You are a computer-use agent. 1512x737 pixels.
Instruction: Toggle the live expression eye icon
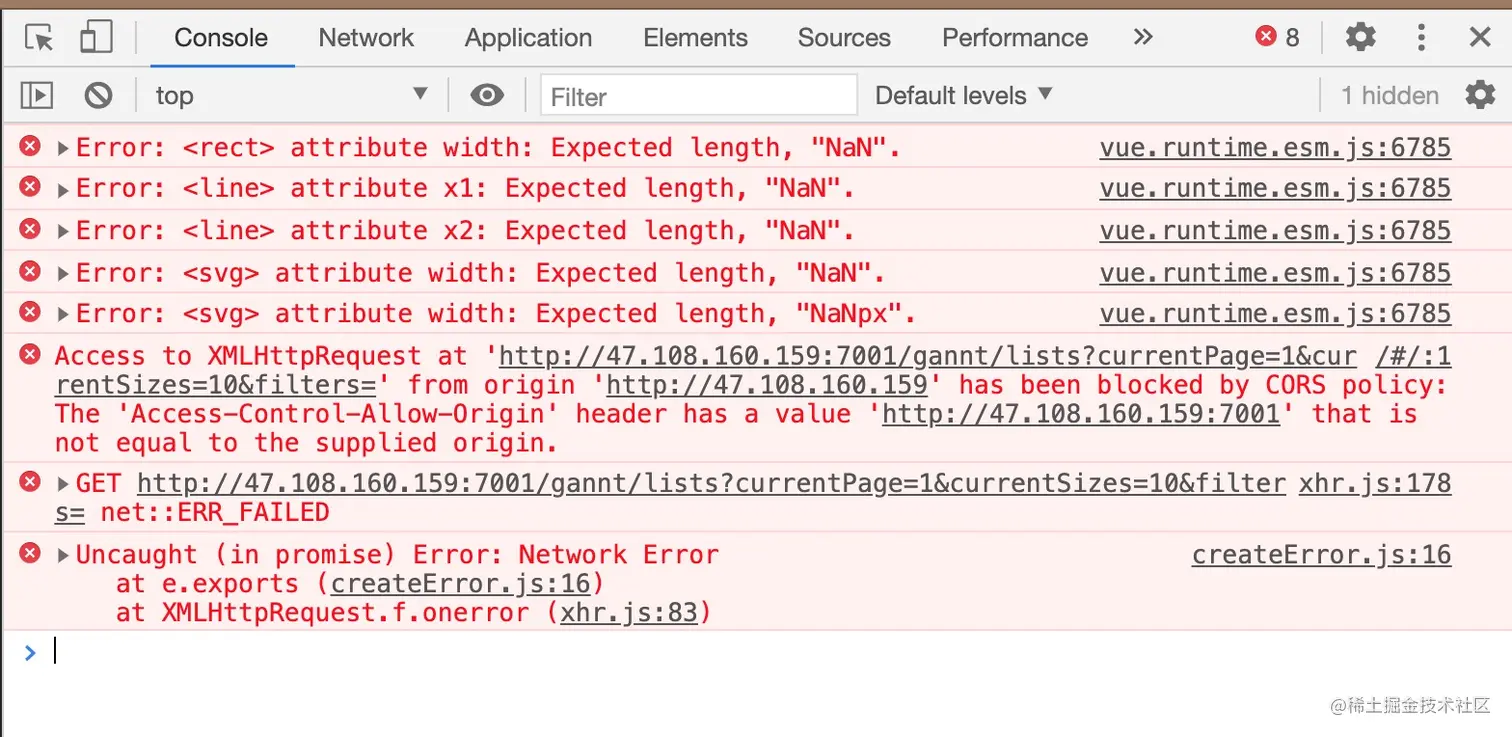pos(487,96)
